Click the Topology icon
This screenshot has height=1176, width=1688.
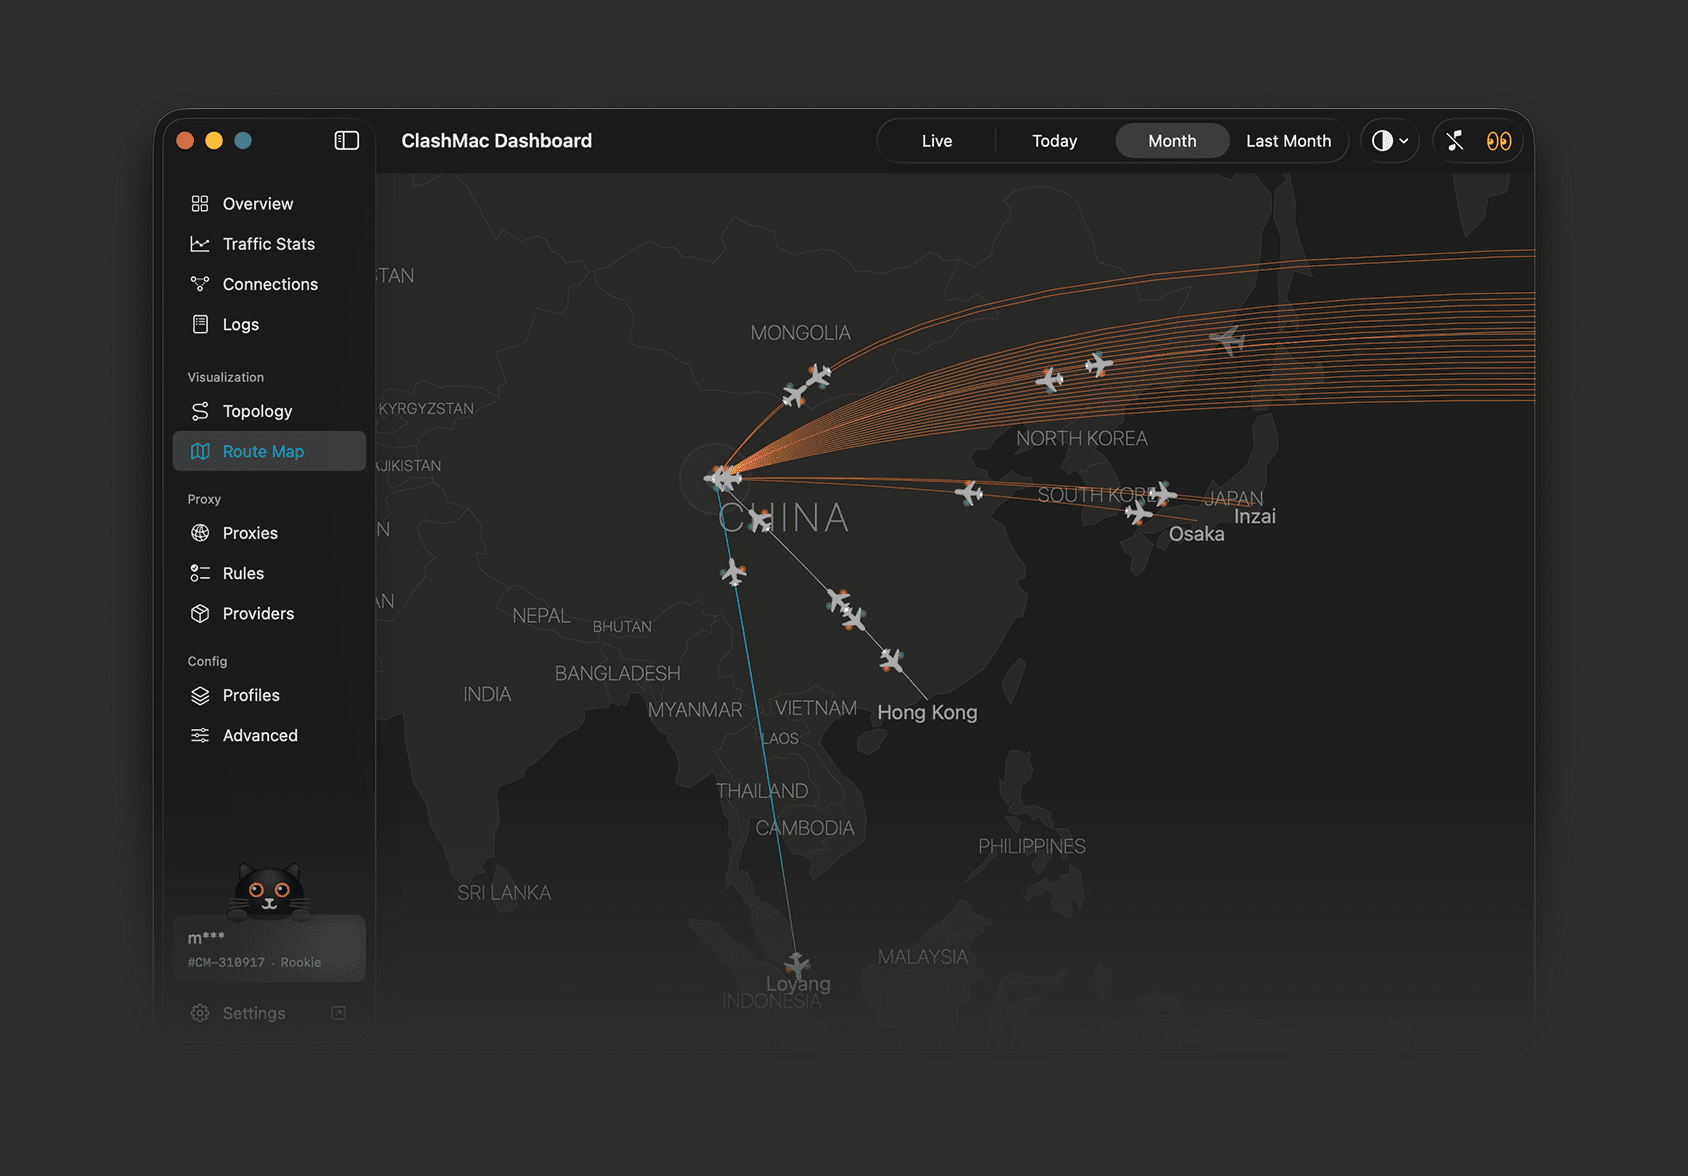[x=200, y=411]
